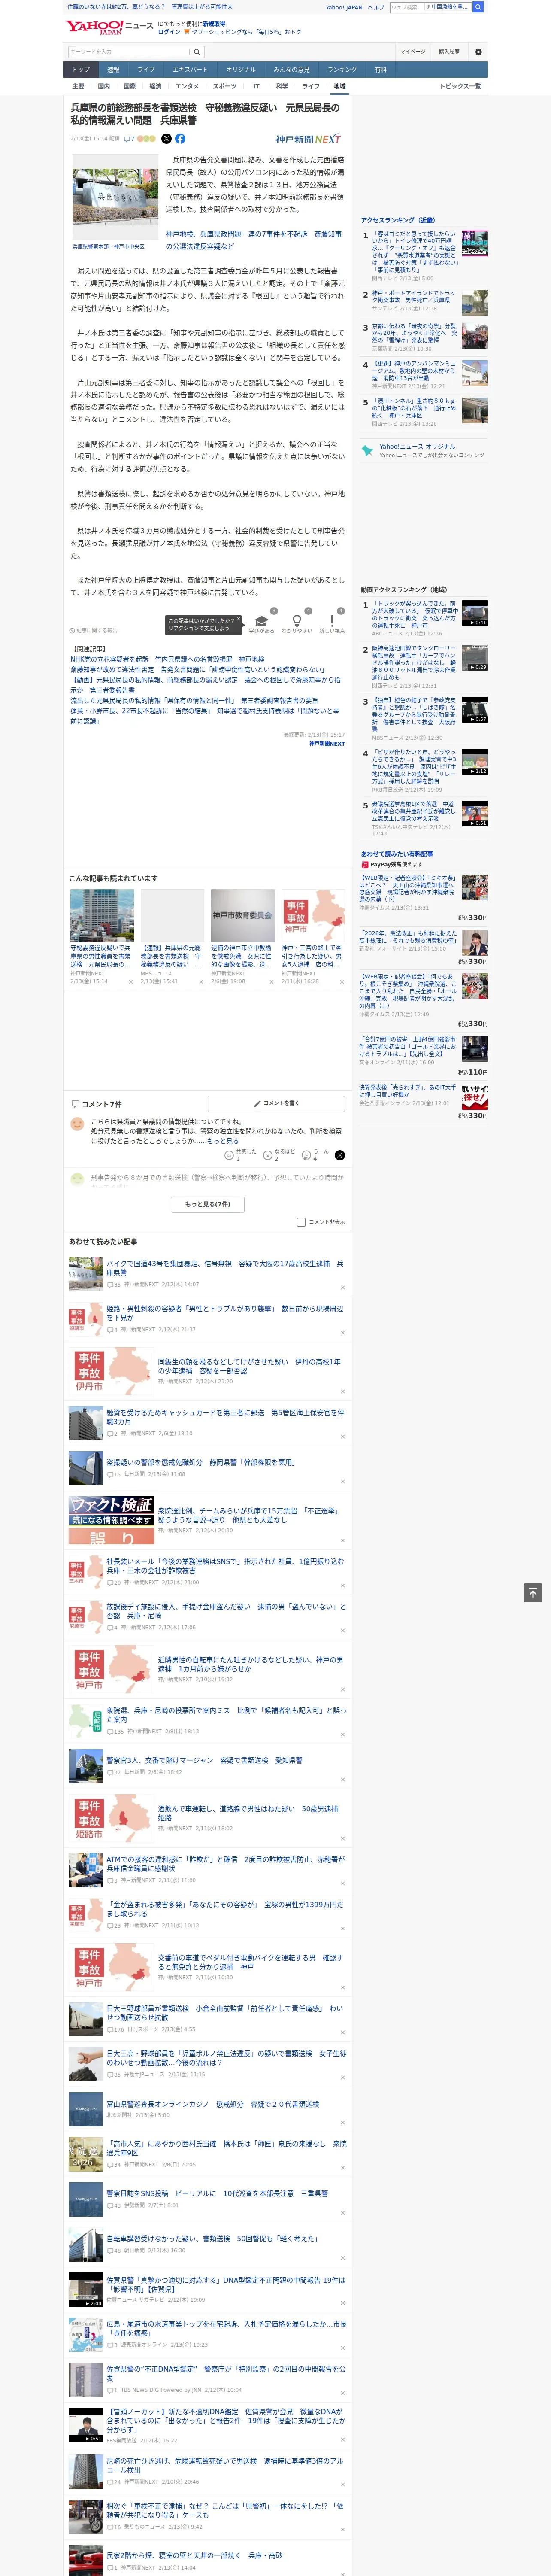Open 購入履歴 link
Screen dimensions: 551x2576
(449, 52)
